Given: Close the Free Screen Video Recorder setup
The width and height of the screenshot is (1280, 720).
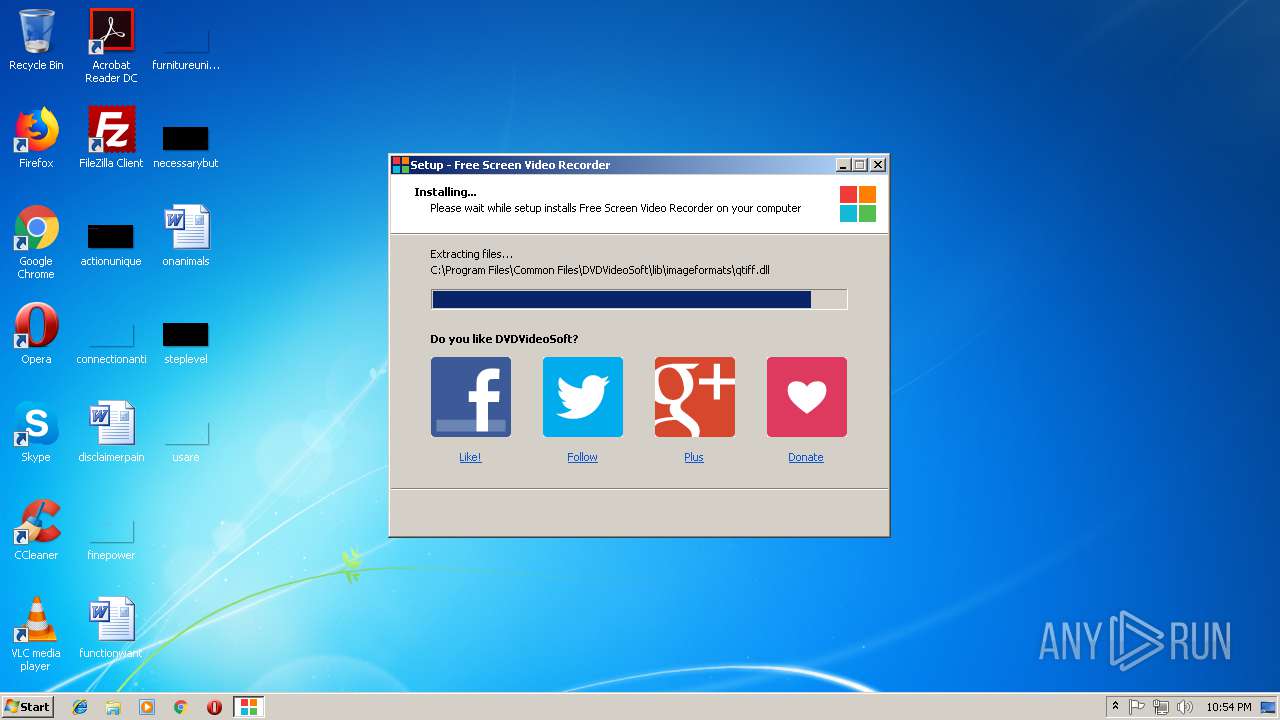Looking at the screenshot, I should click(x=878, y=165).
